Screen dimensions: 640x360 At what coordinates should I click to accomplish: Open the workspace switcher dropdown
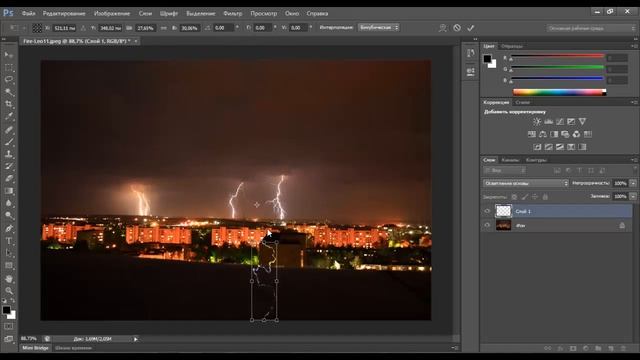coord(591,28)
